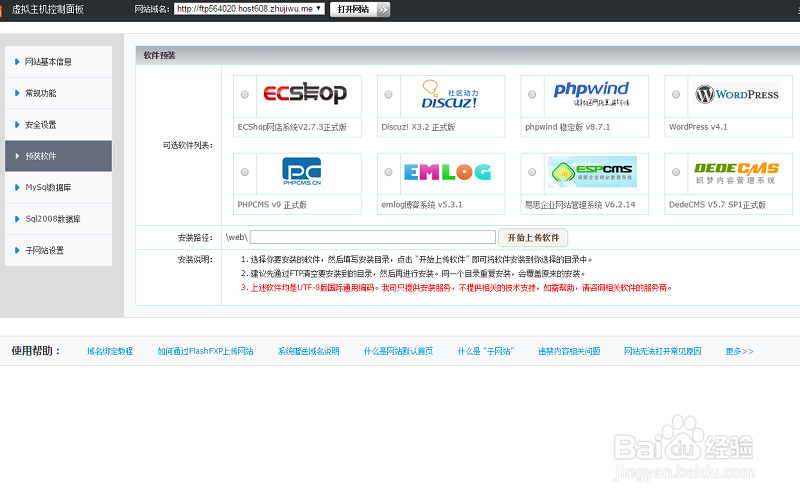The image size is (800, 500).
Task: Select the phpwind v8.7.1 radio button
Action: (x=532, y=94)
